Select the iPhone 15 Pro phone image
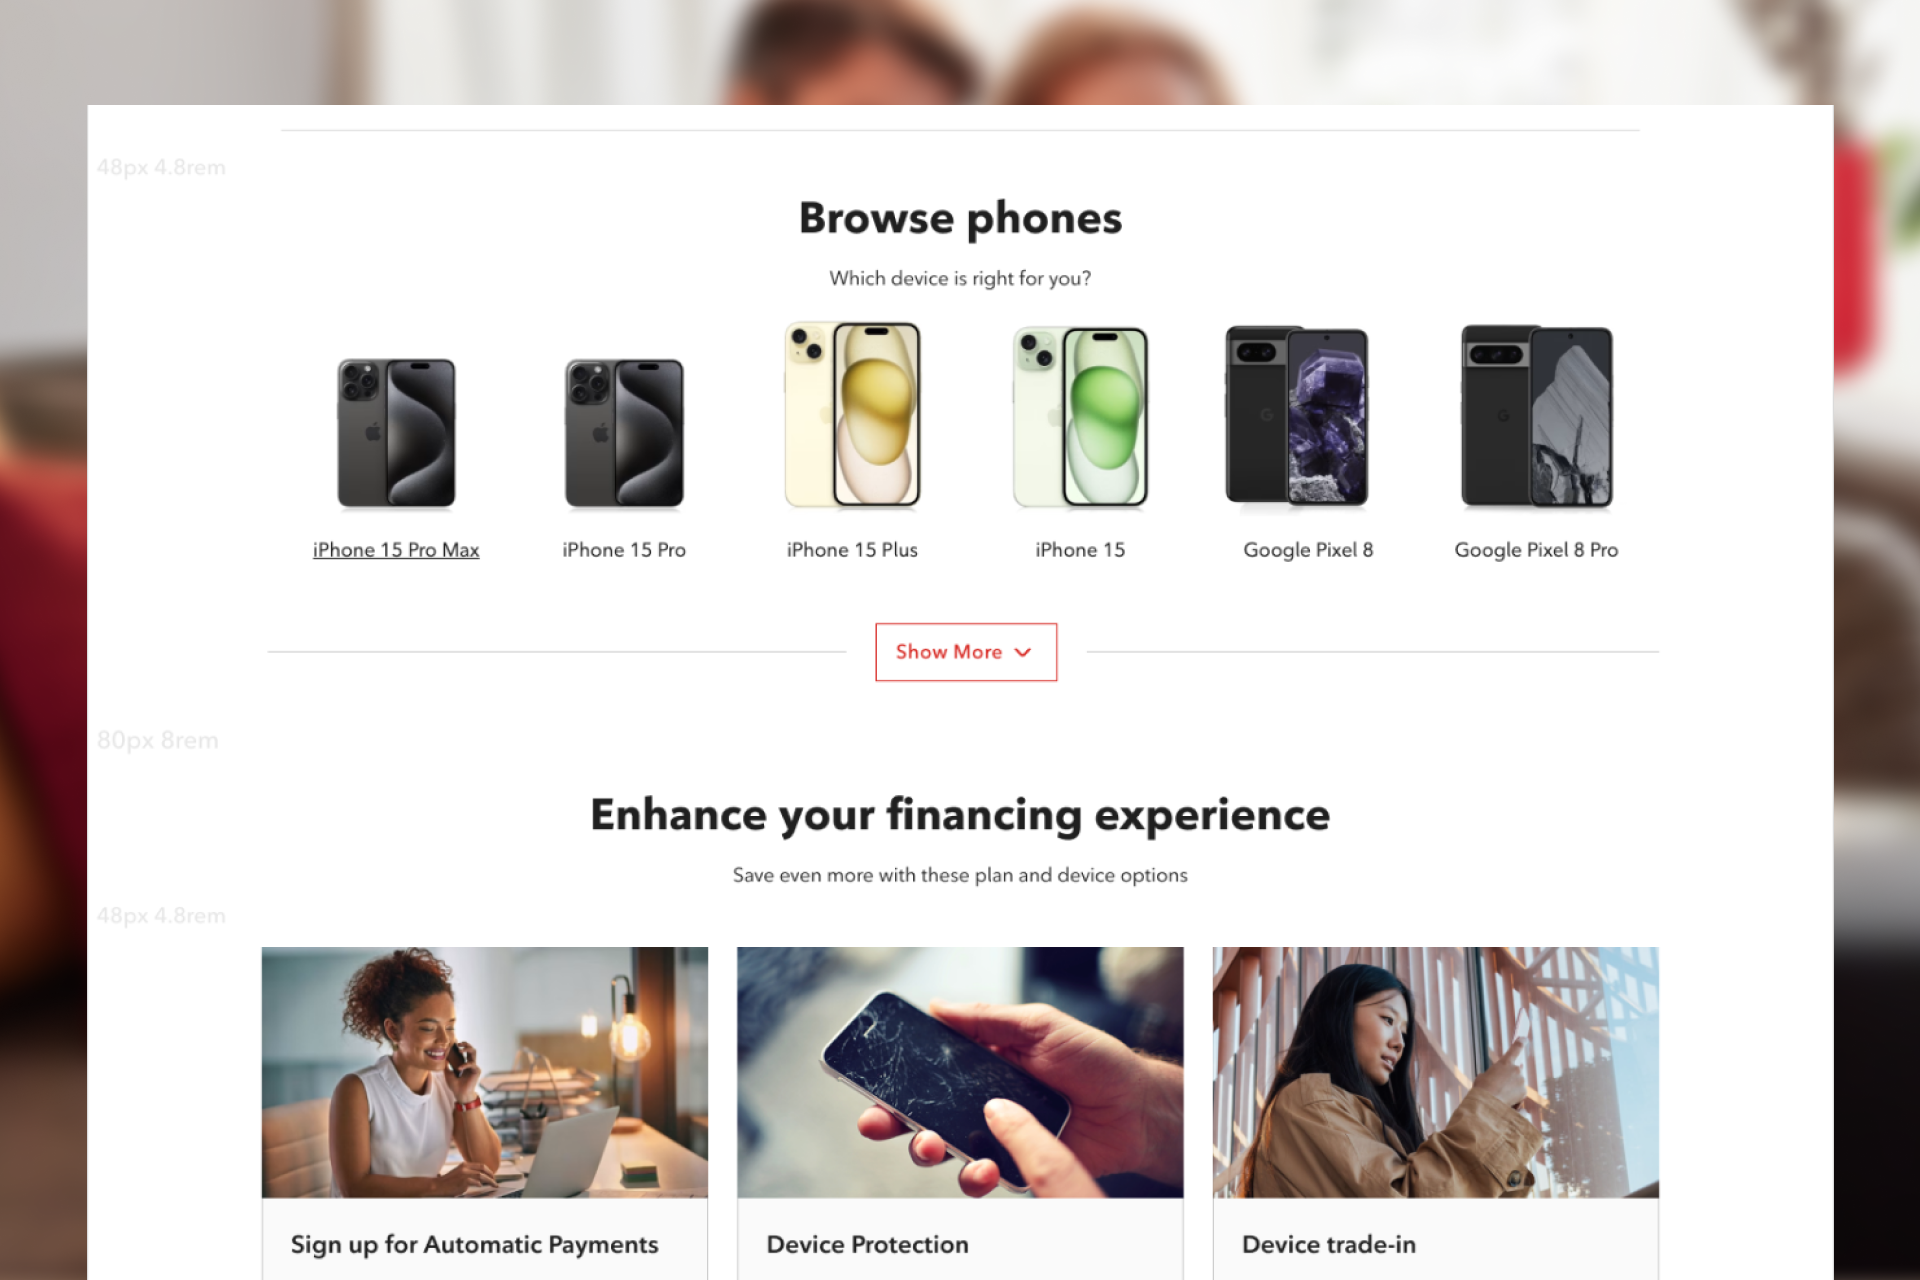Image resolution: width=1920 pixels, height=1280 pixels. (x=624, y=434)
